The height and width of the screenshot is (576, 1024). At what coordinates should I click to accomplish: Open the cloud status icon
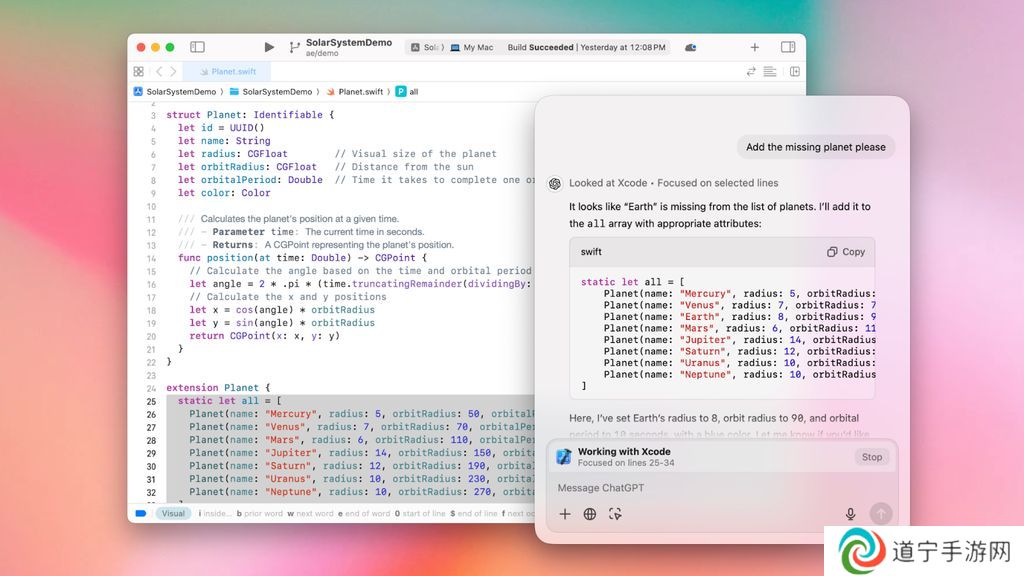point(690,48)
